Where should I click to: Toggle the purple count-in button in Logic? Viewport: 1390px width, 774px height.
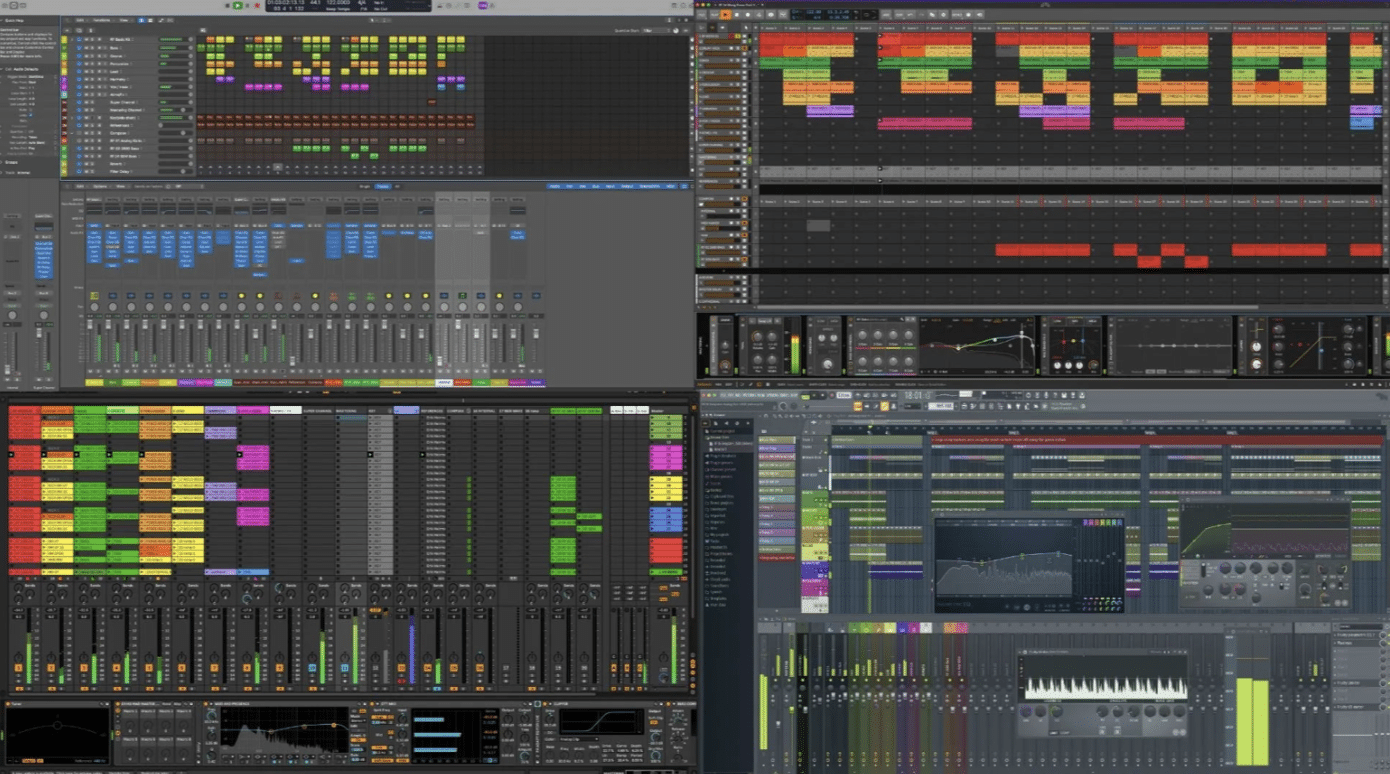(483, 5)
